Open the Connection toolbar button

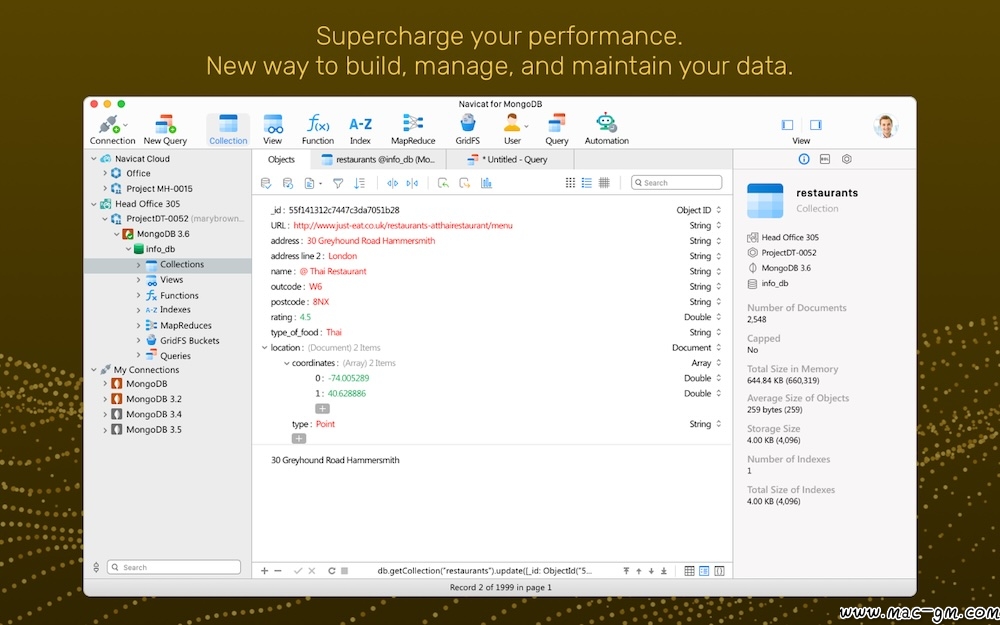112,129
